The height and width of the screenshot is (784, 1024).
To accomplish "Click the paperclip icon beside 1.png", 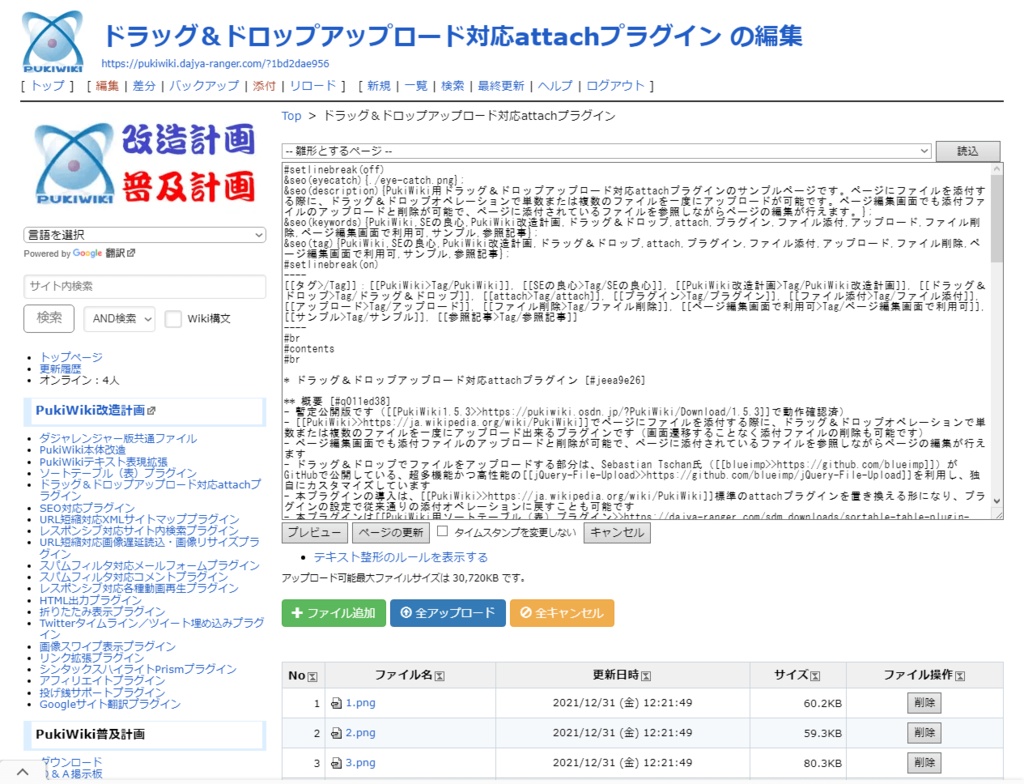I will click(335, 702).
